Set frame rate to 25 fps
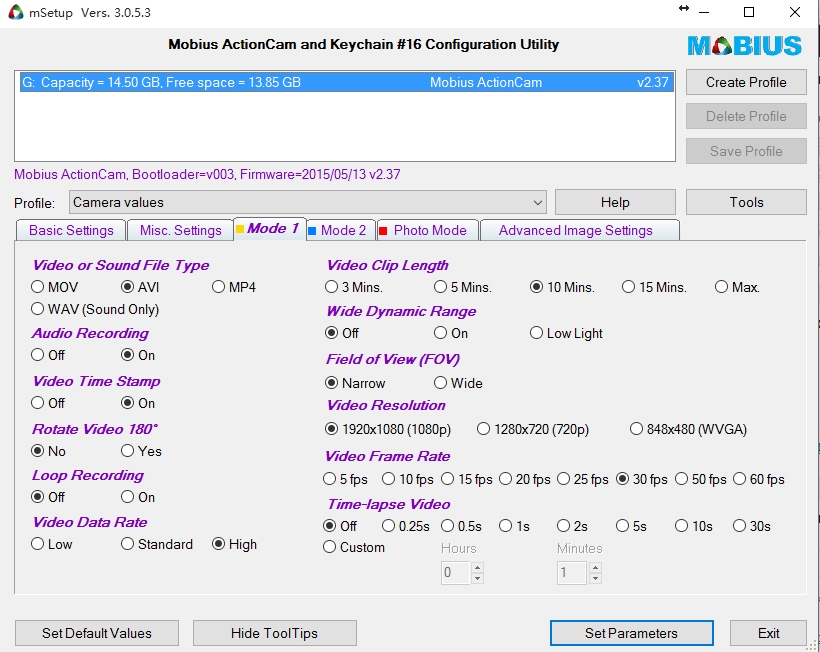Screen dimensions: 820x652 583,479
